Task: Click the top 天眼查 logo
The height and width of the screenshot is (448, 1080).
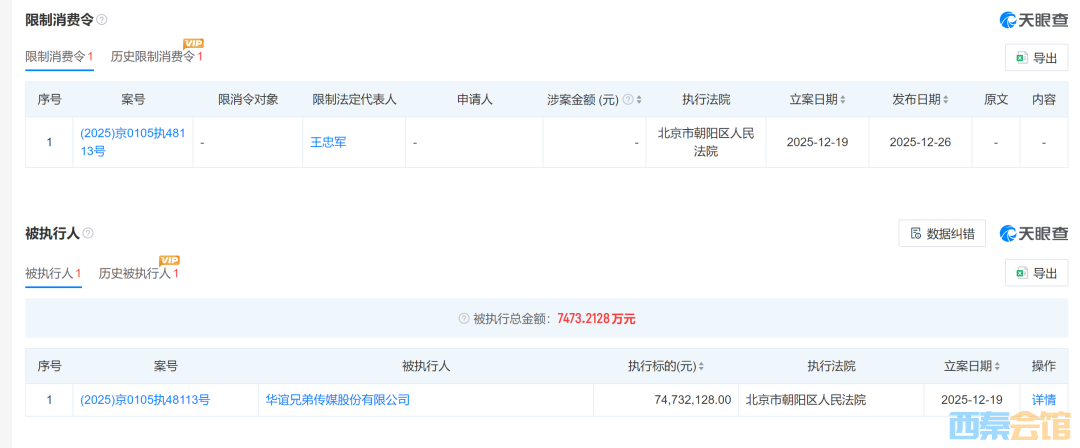Action: pos(1034,20)
